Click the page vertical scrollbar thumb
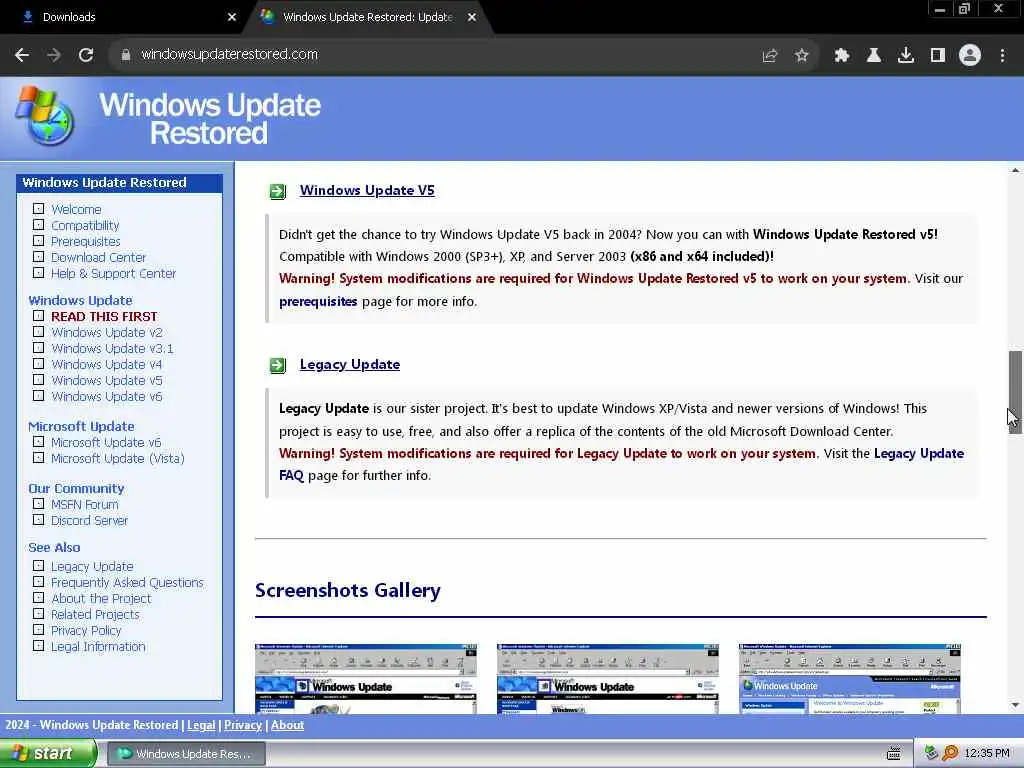Image resolution: width=1024 pixels, height=768 pixels. point(1015,392)
